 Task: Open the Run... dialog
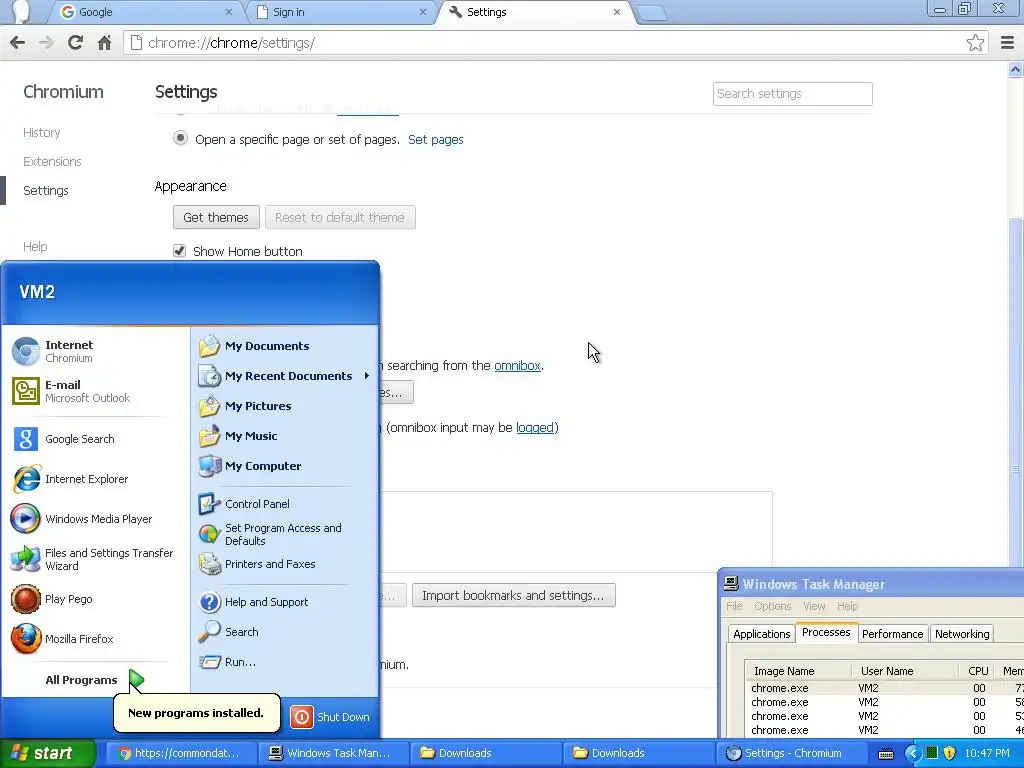pyautogui.click(x=284, y=662)
